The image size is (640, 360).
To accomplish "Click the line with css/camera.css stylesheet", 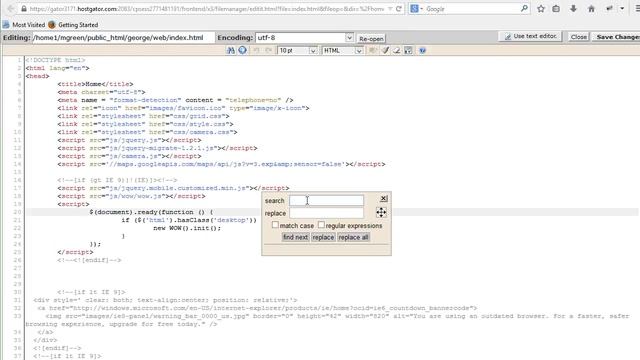I will 147,132.
